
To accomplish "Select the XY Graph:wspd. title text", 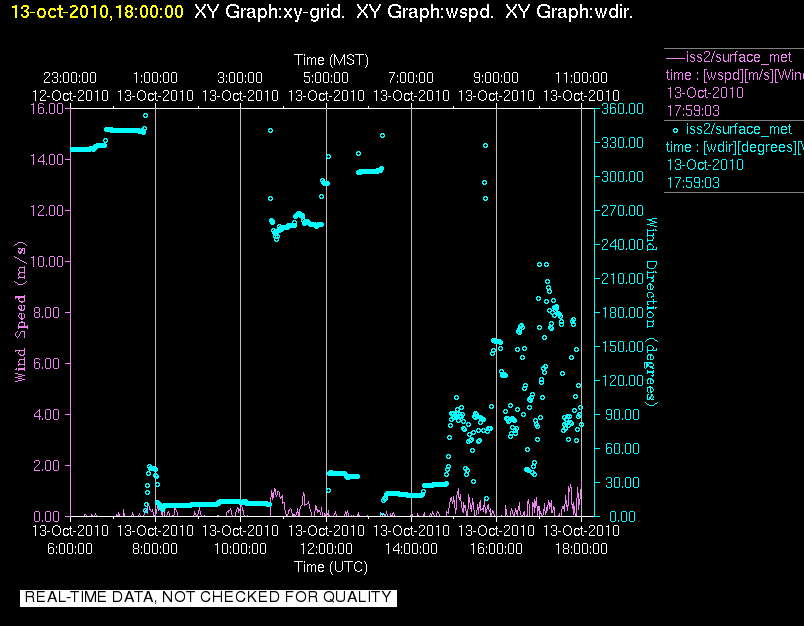I will click(425, 12).
